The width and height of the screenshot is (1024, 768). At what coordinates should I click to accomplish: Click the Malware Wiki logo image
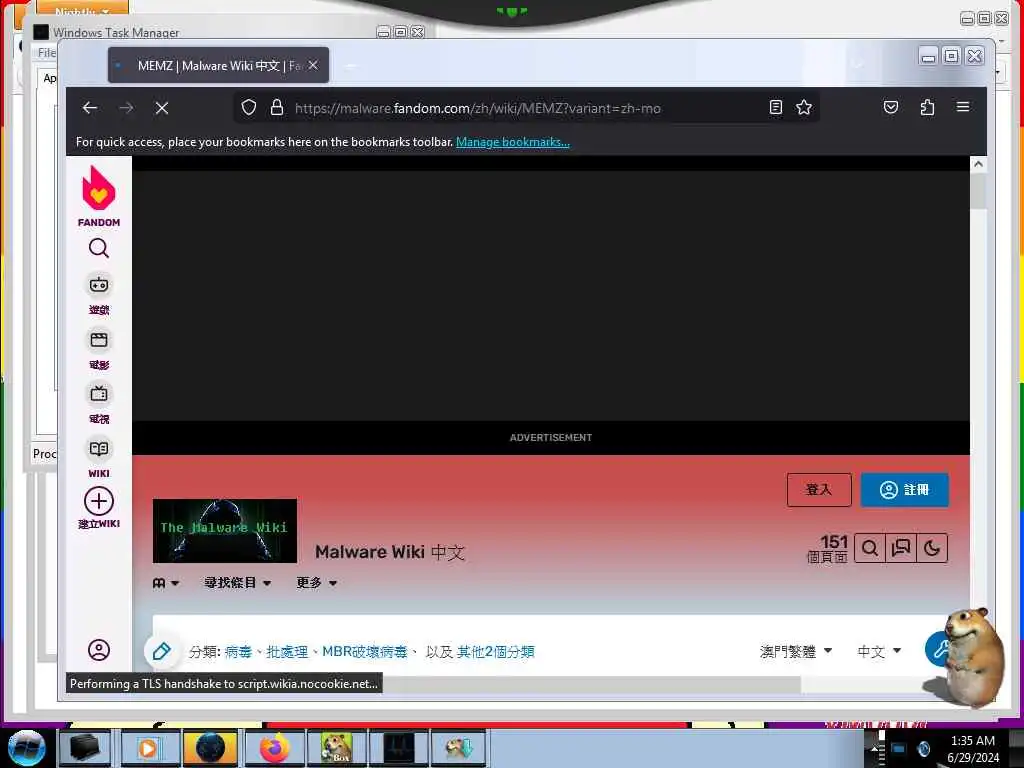(225, 530)
